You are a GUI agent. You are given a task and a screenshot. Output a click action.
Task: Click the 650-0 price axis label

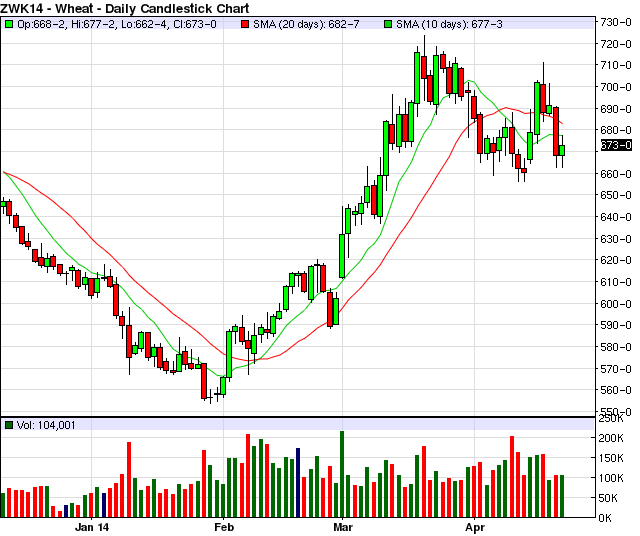[x=616, y=195]
